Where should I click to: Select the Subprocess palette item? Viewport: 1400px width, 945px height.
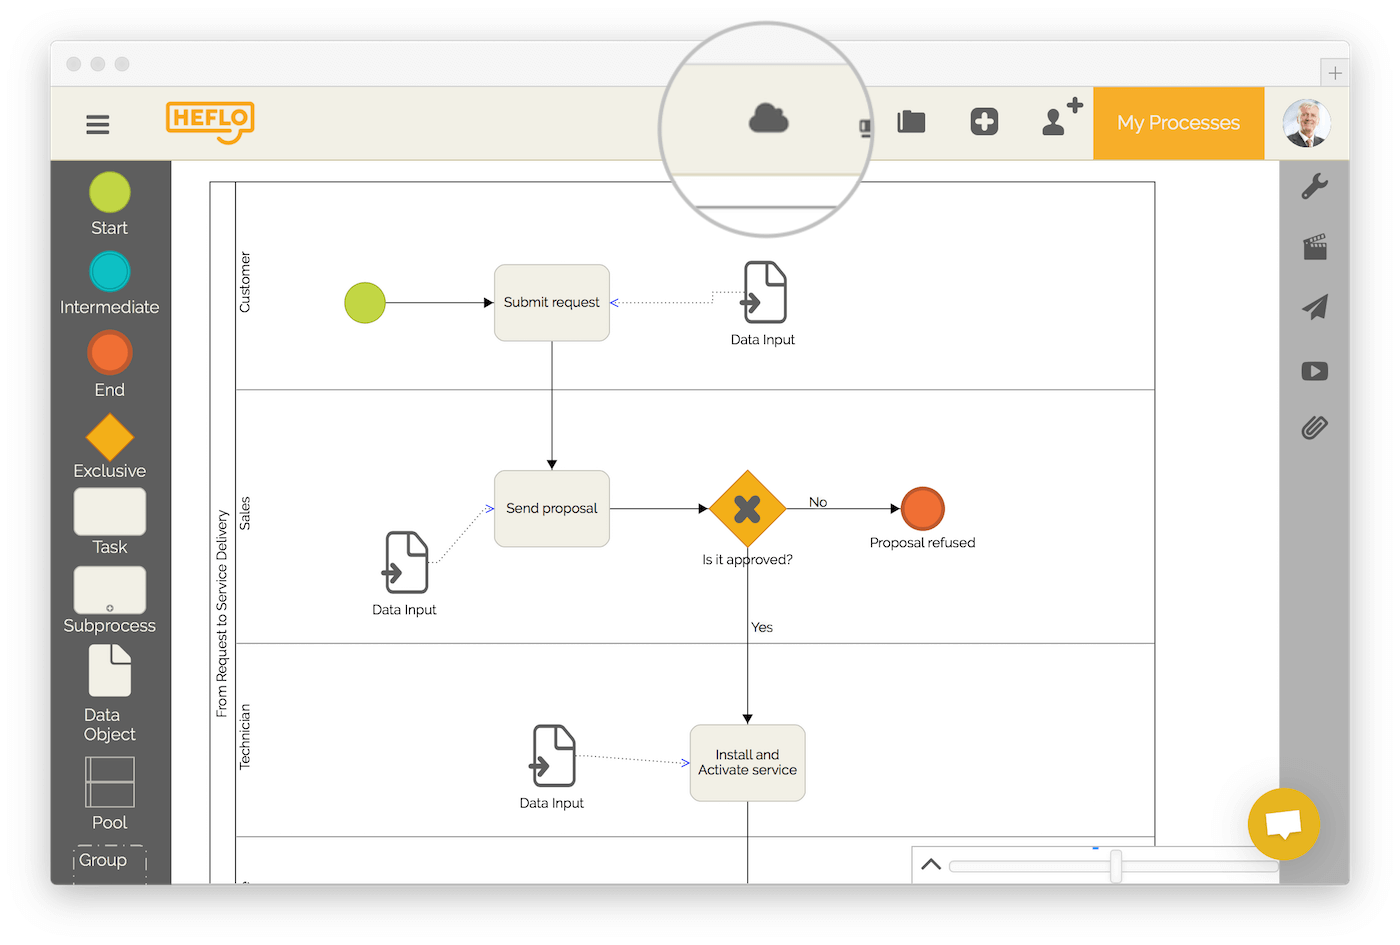point(110,591)
